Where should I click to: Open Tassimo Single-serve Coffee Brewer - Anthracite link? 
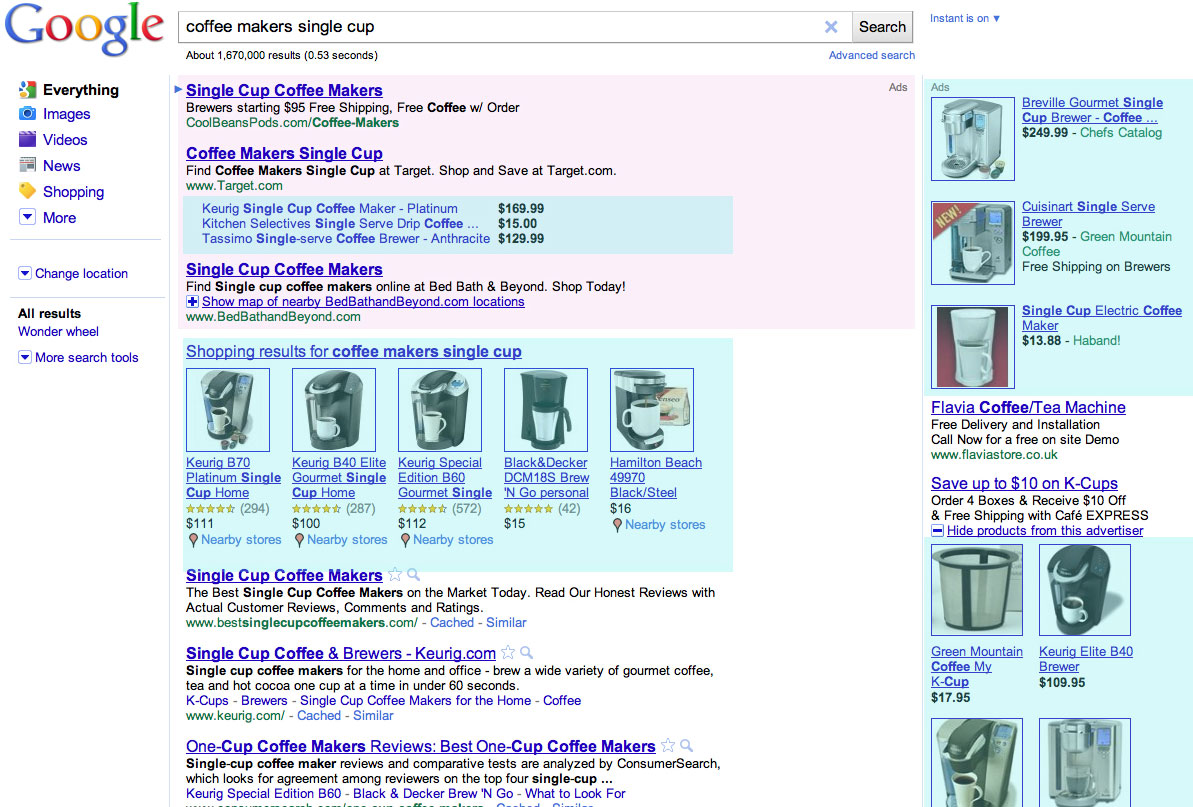(x=345, y=239)
